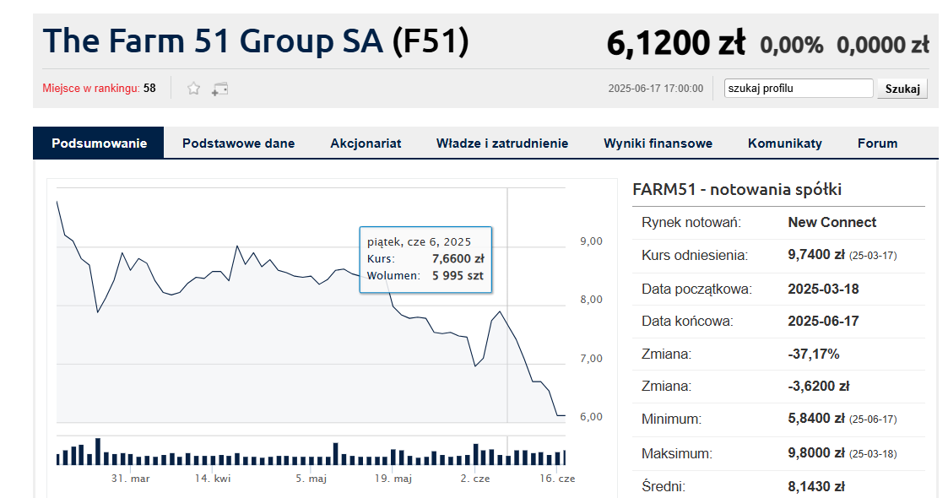This screenshot has height=498, width=948.
Task: Switch to Podstawowe dane tab
Action: (x=238, y=143)
